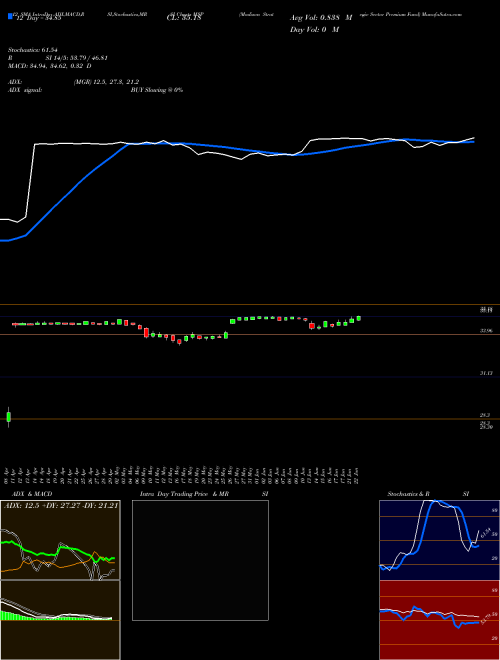This screenshot has height=660, width=500.
Task: Click the empty Intra Day Trading chart box
Action: coord(200,560)
